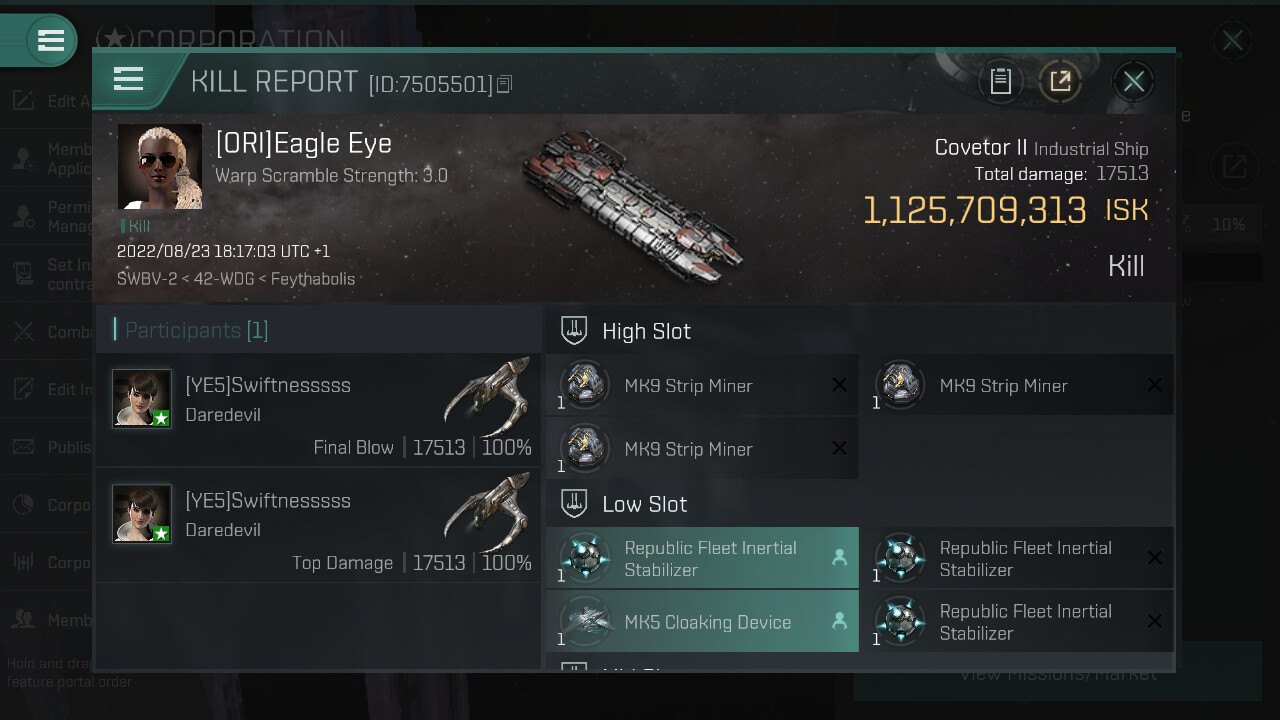Screen dimensions: 1280x720
Task: Open the SWBV-2 location link
Action: coord(147,279)
